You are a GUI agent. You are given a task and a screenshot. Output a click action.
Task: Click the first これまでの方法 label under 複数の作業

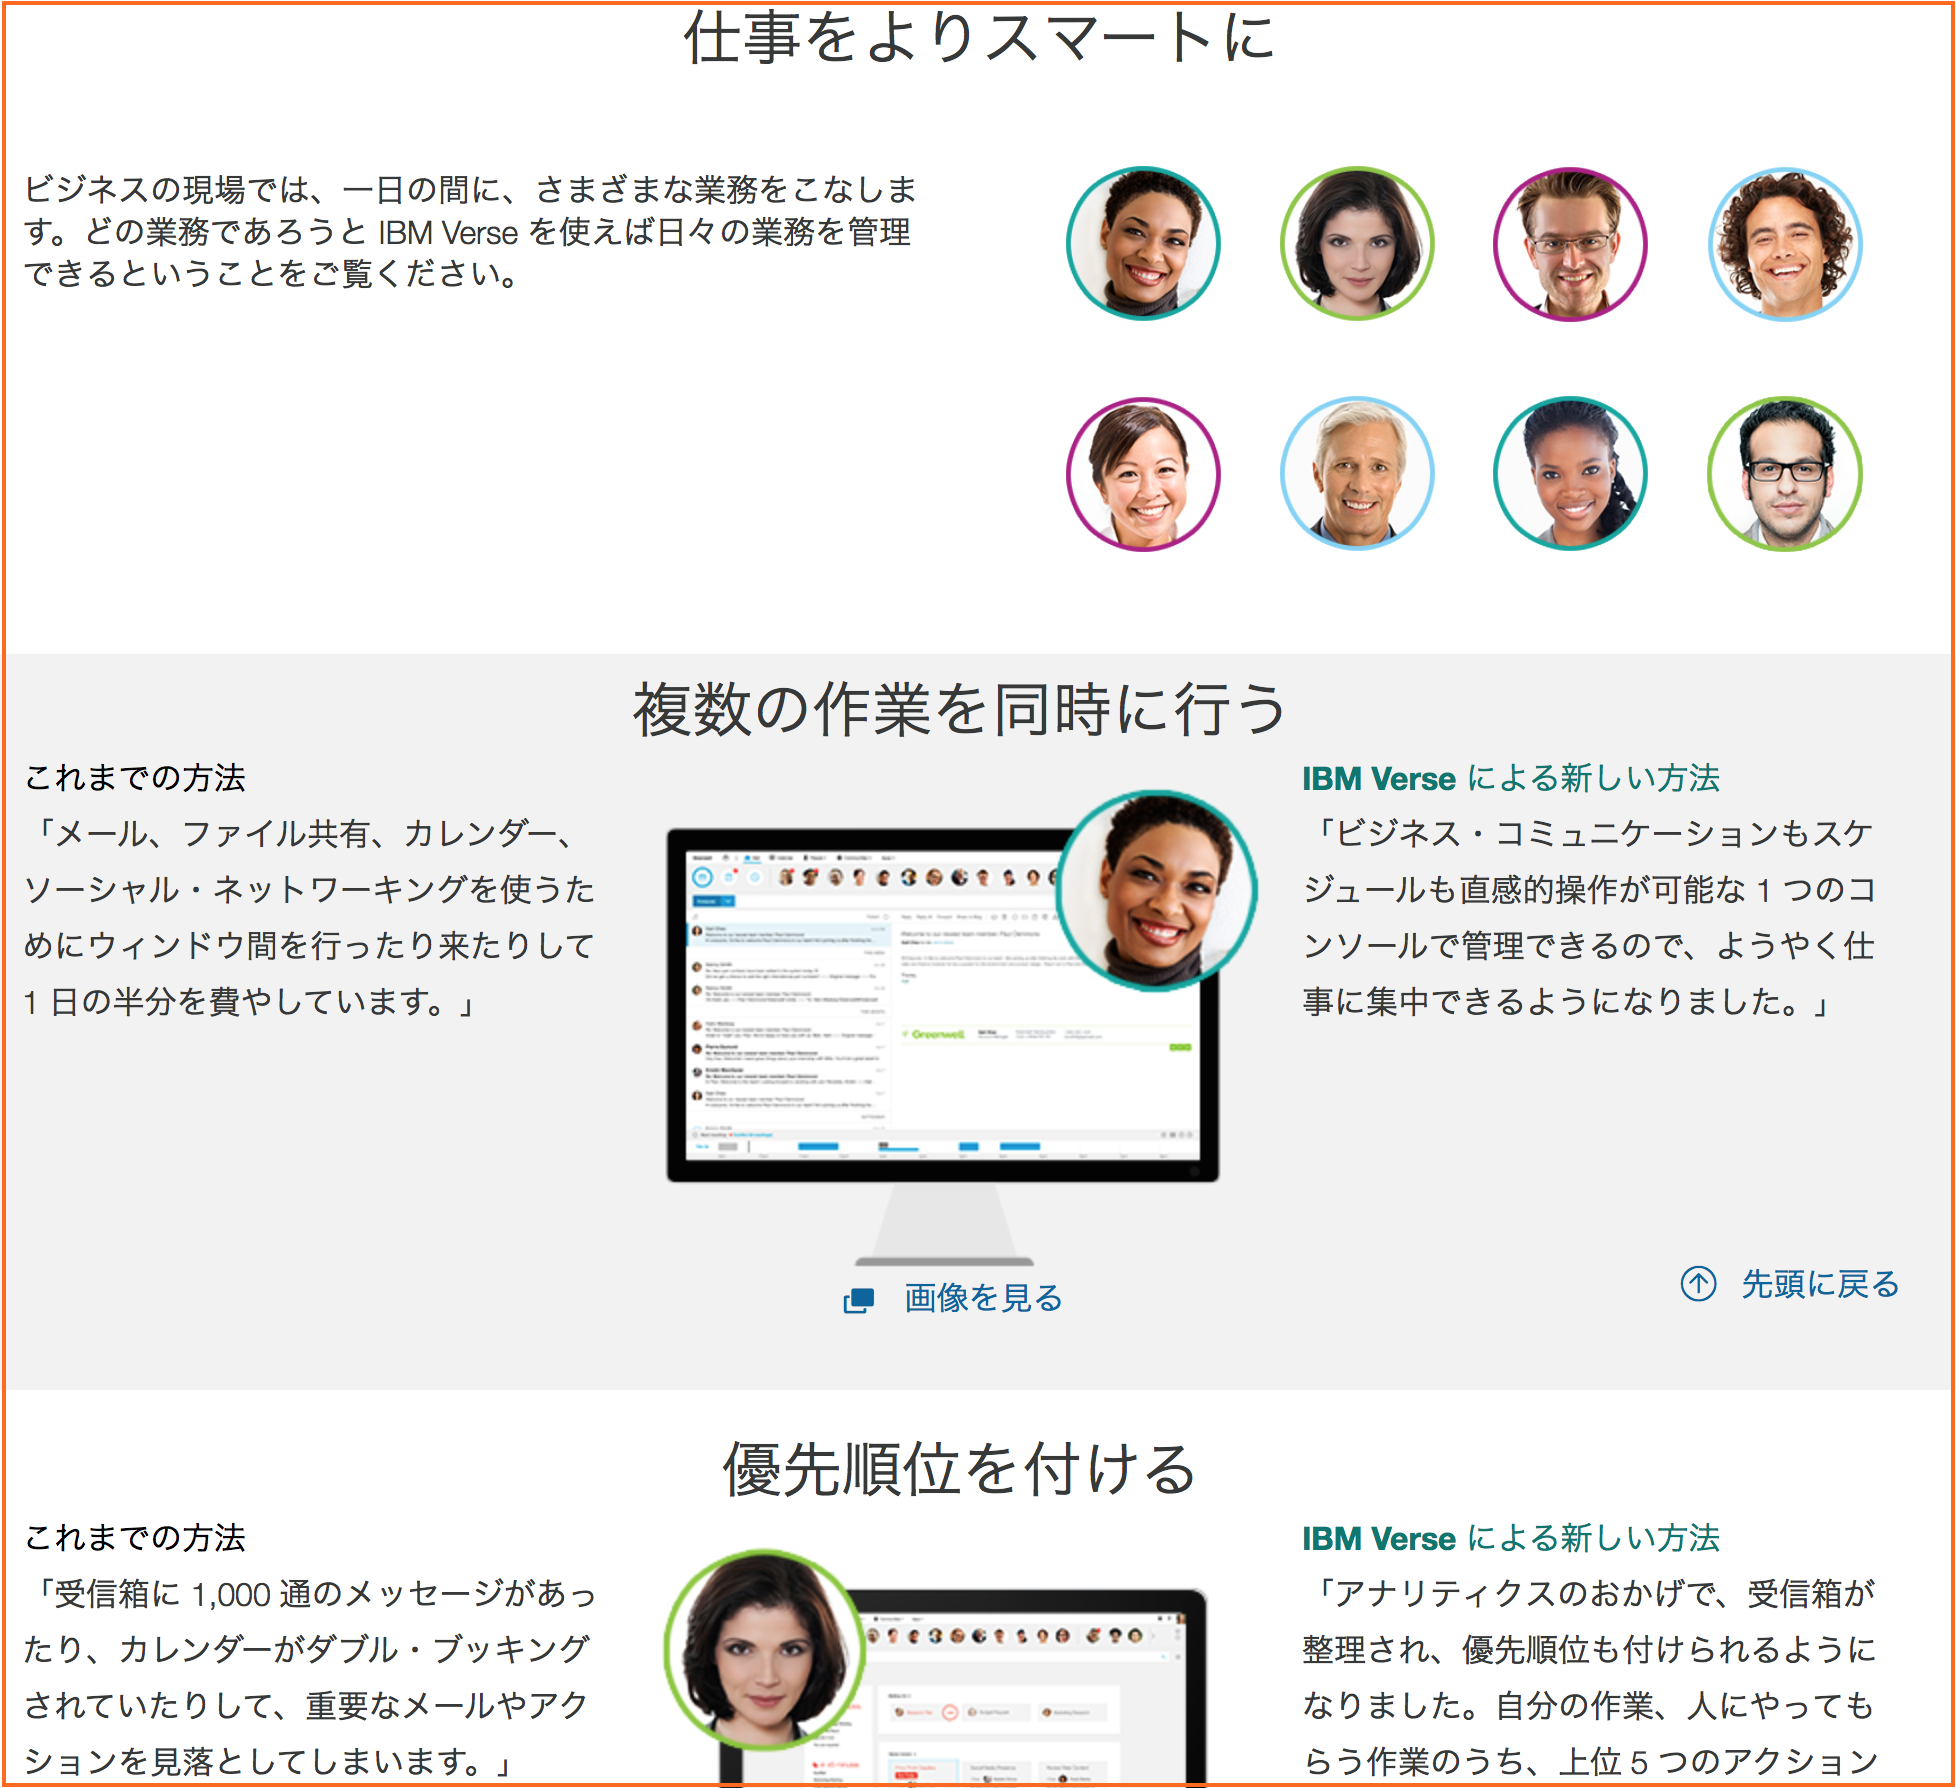coord(135,778)
